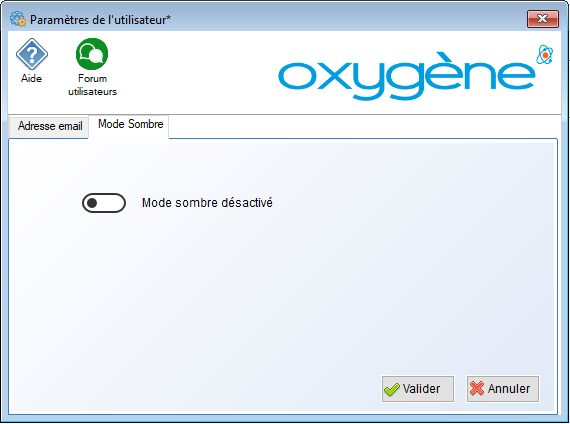The image size is (570, 424).
Task: Click the blue Oxygène logo text
Action: 406,76
